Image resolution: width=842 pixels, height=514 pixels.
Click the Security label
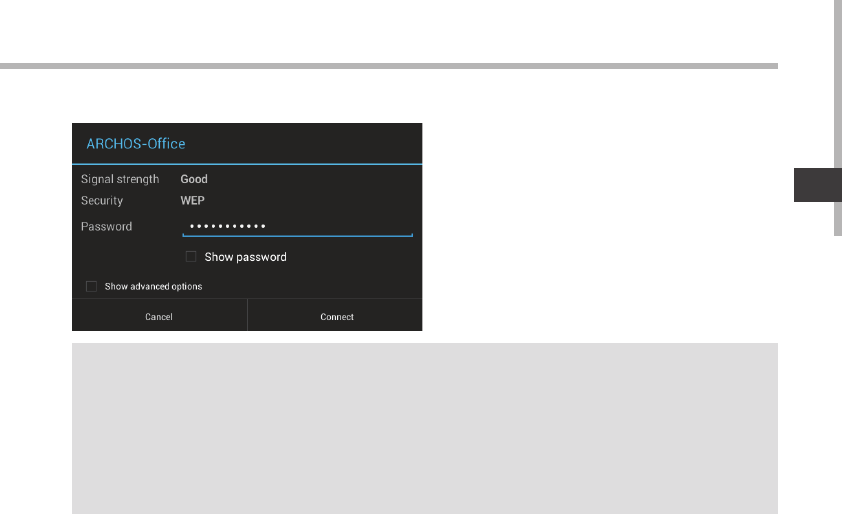click(x=102, y=201)
